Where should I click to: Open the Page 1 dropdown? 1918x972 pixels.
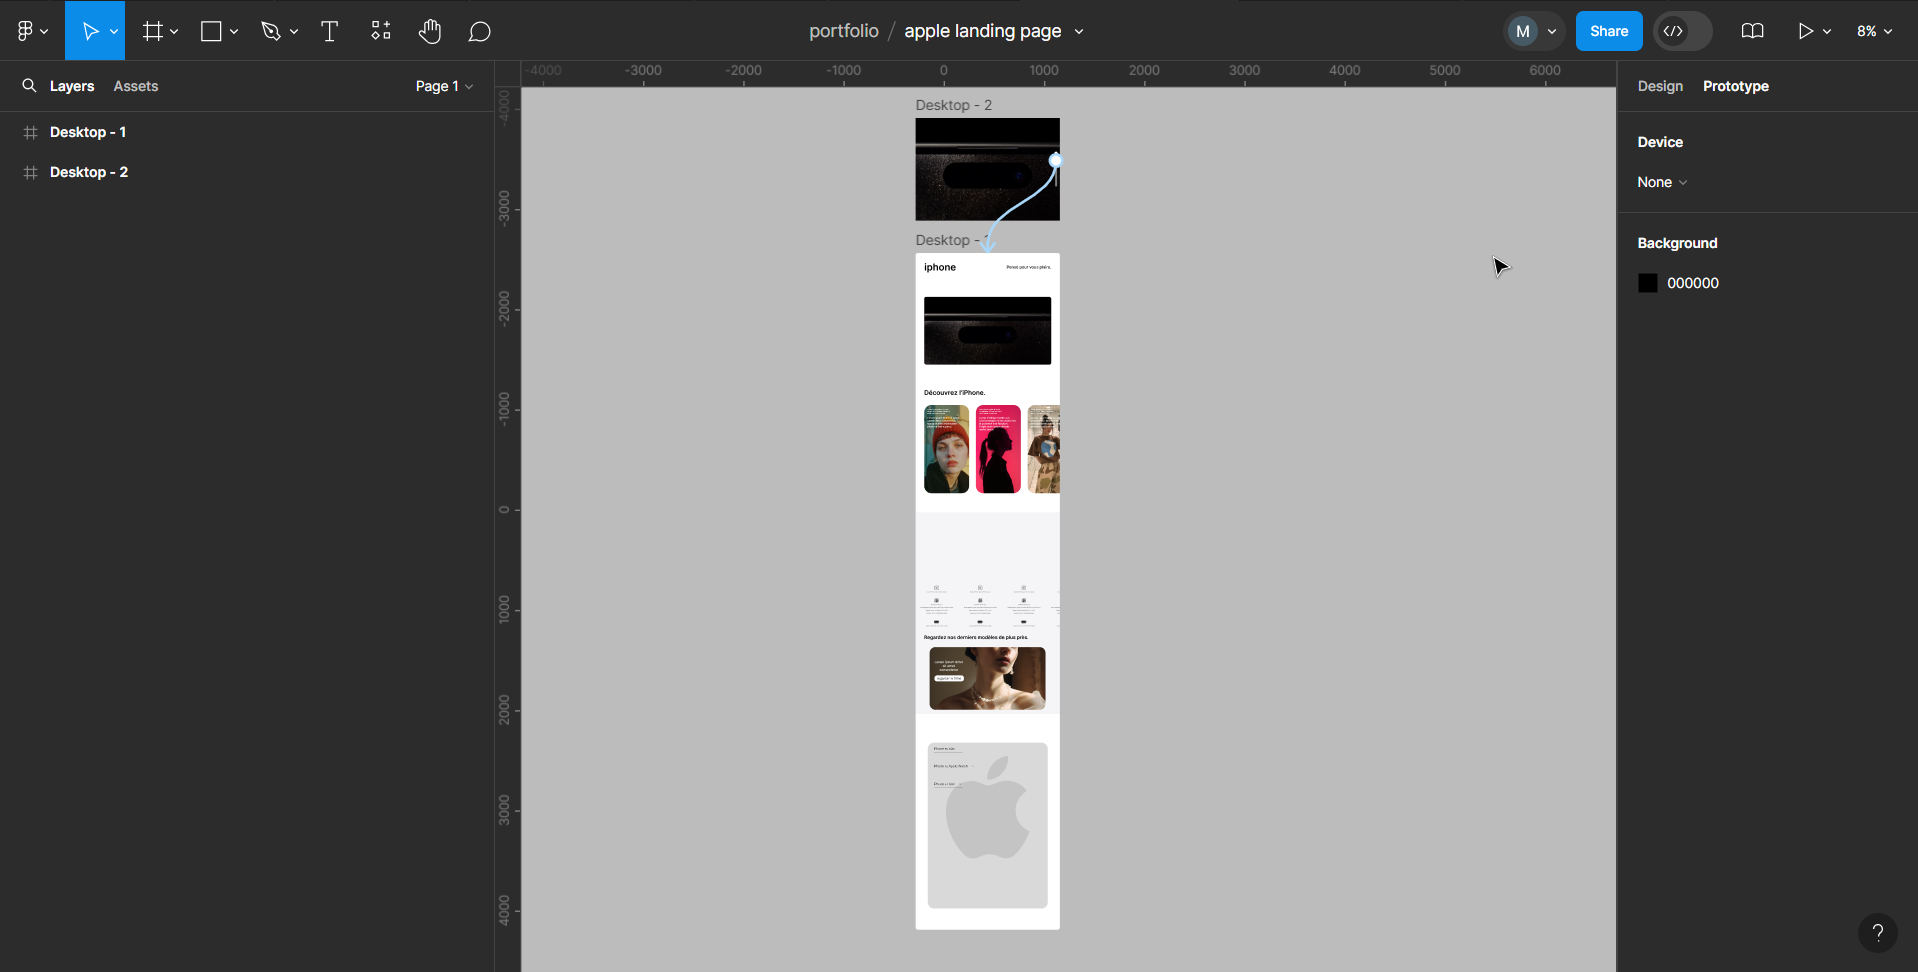tap(444, 86)
